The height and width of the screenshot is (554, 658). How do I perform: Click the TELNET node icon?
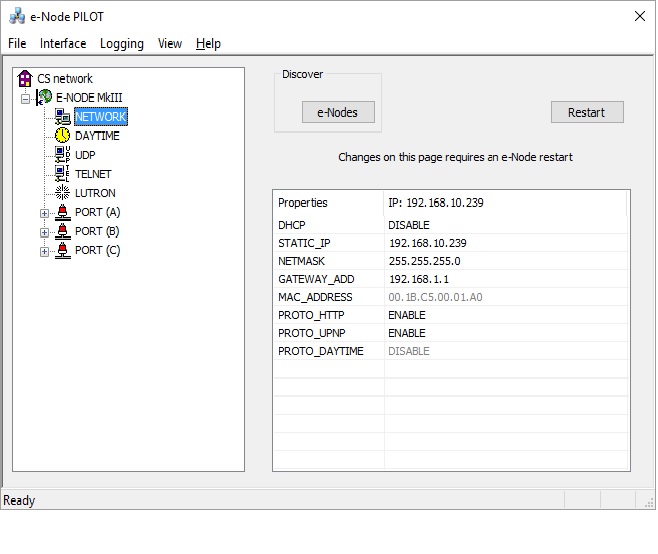tap(63, 174)
